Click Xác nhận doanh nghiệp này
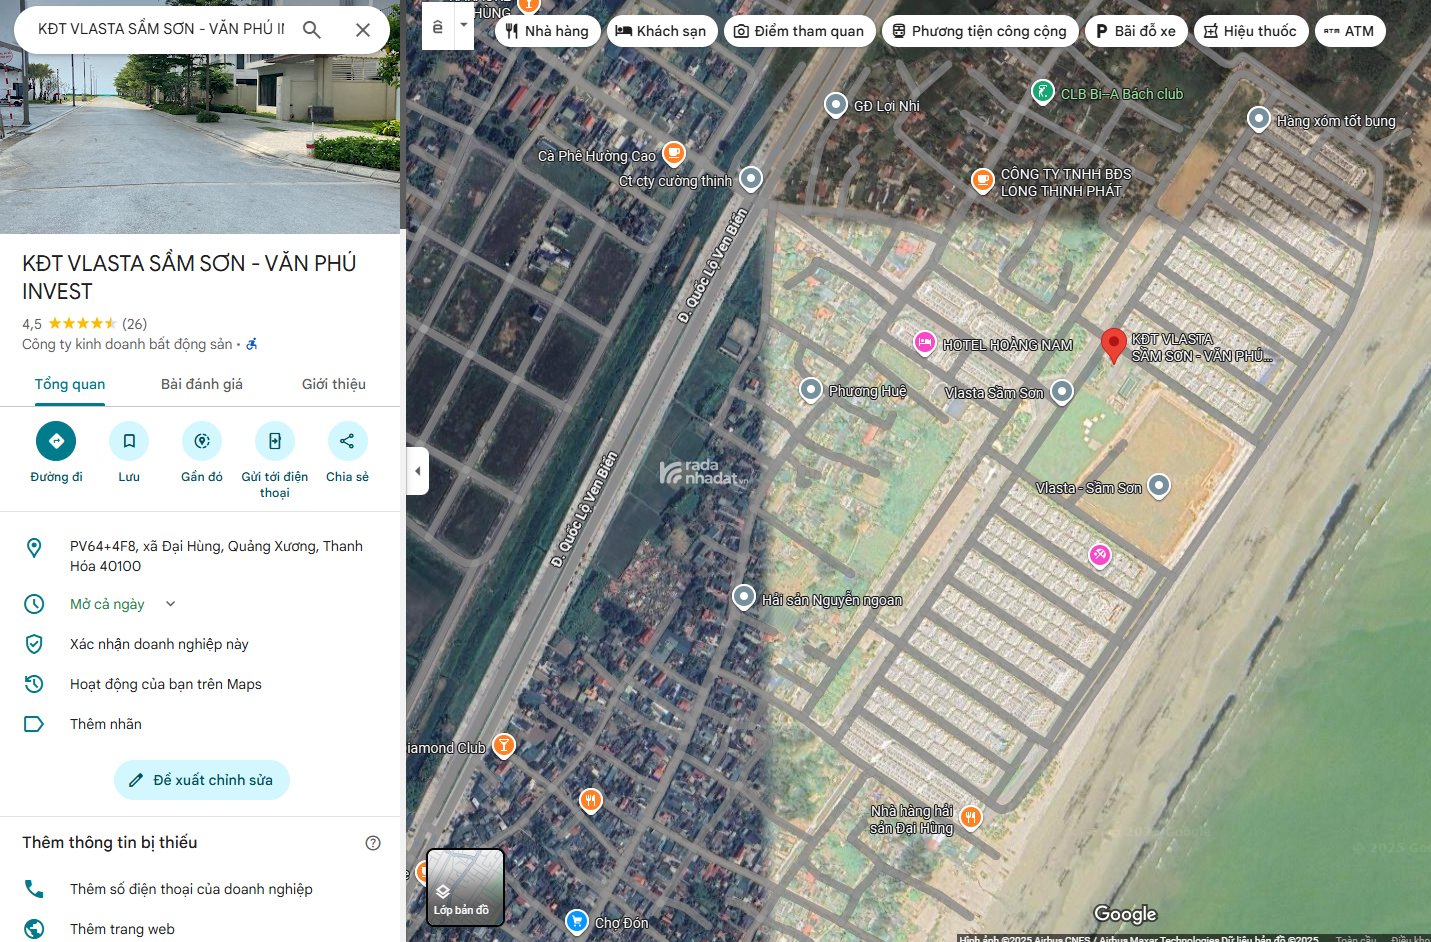 [x=200, y=644]
